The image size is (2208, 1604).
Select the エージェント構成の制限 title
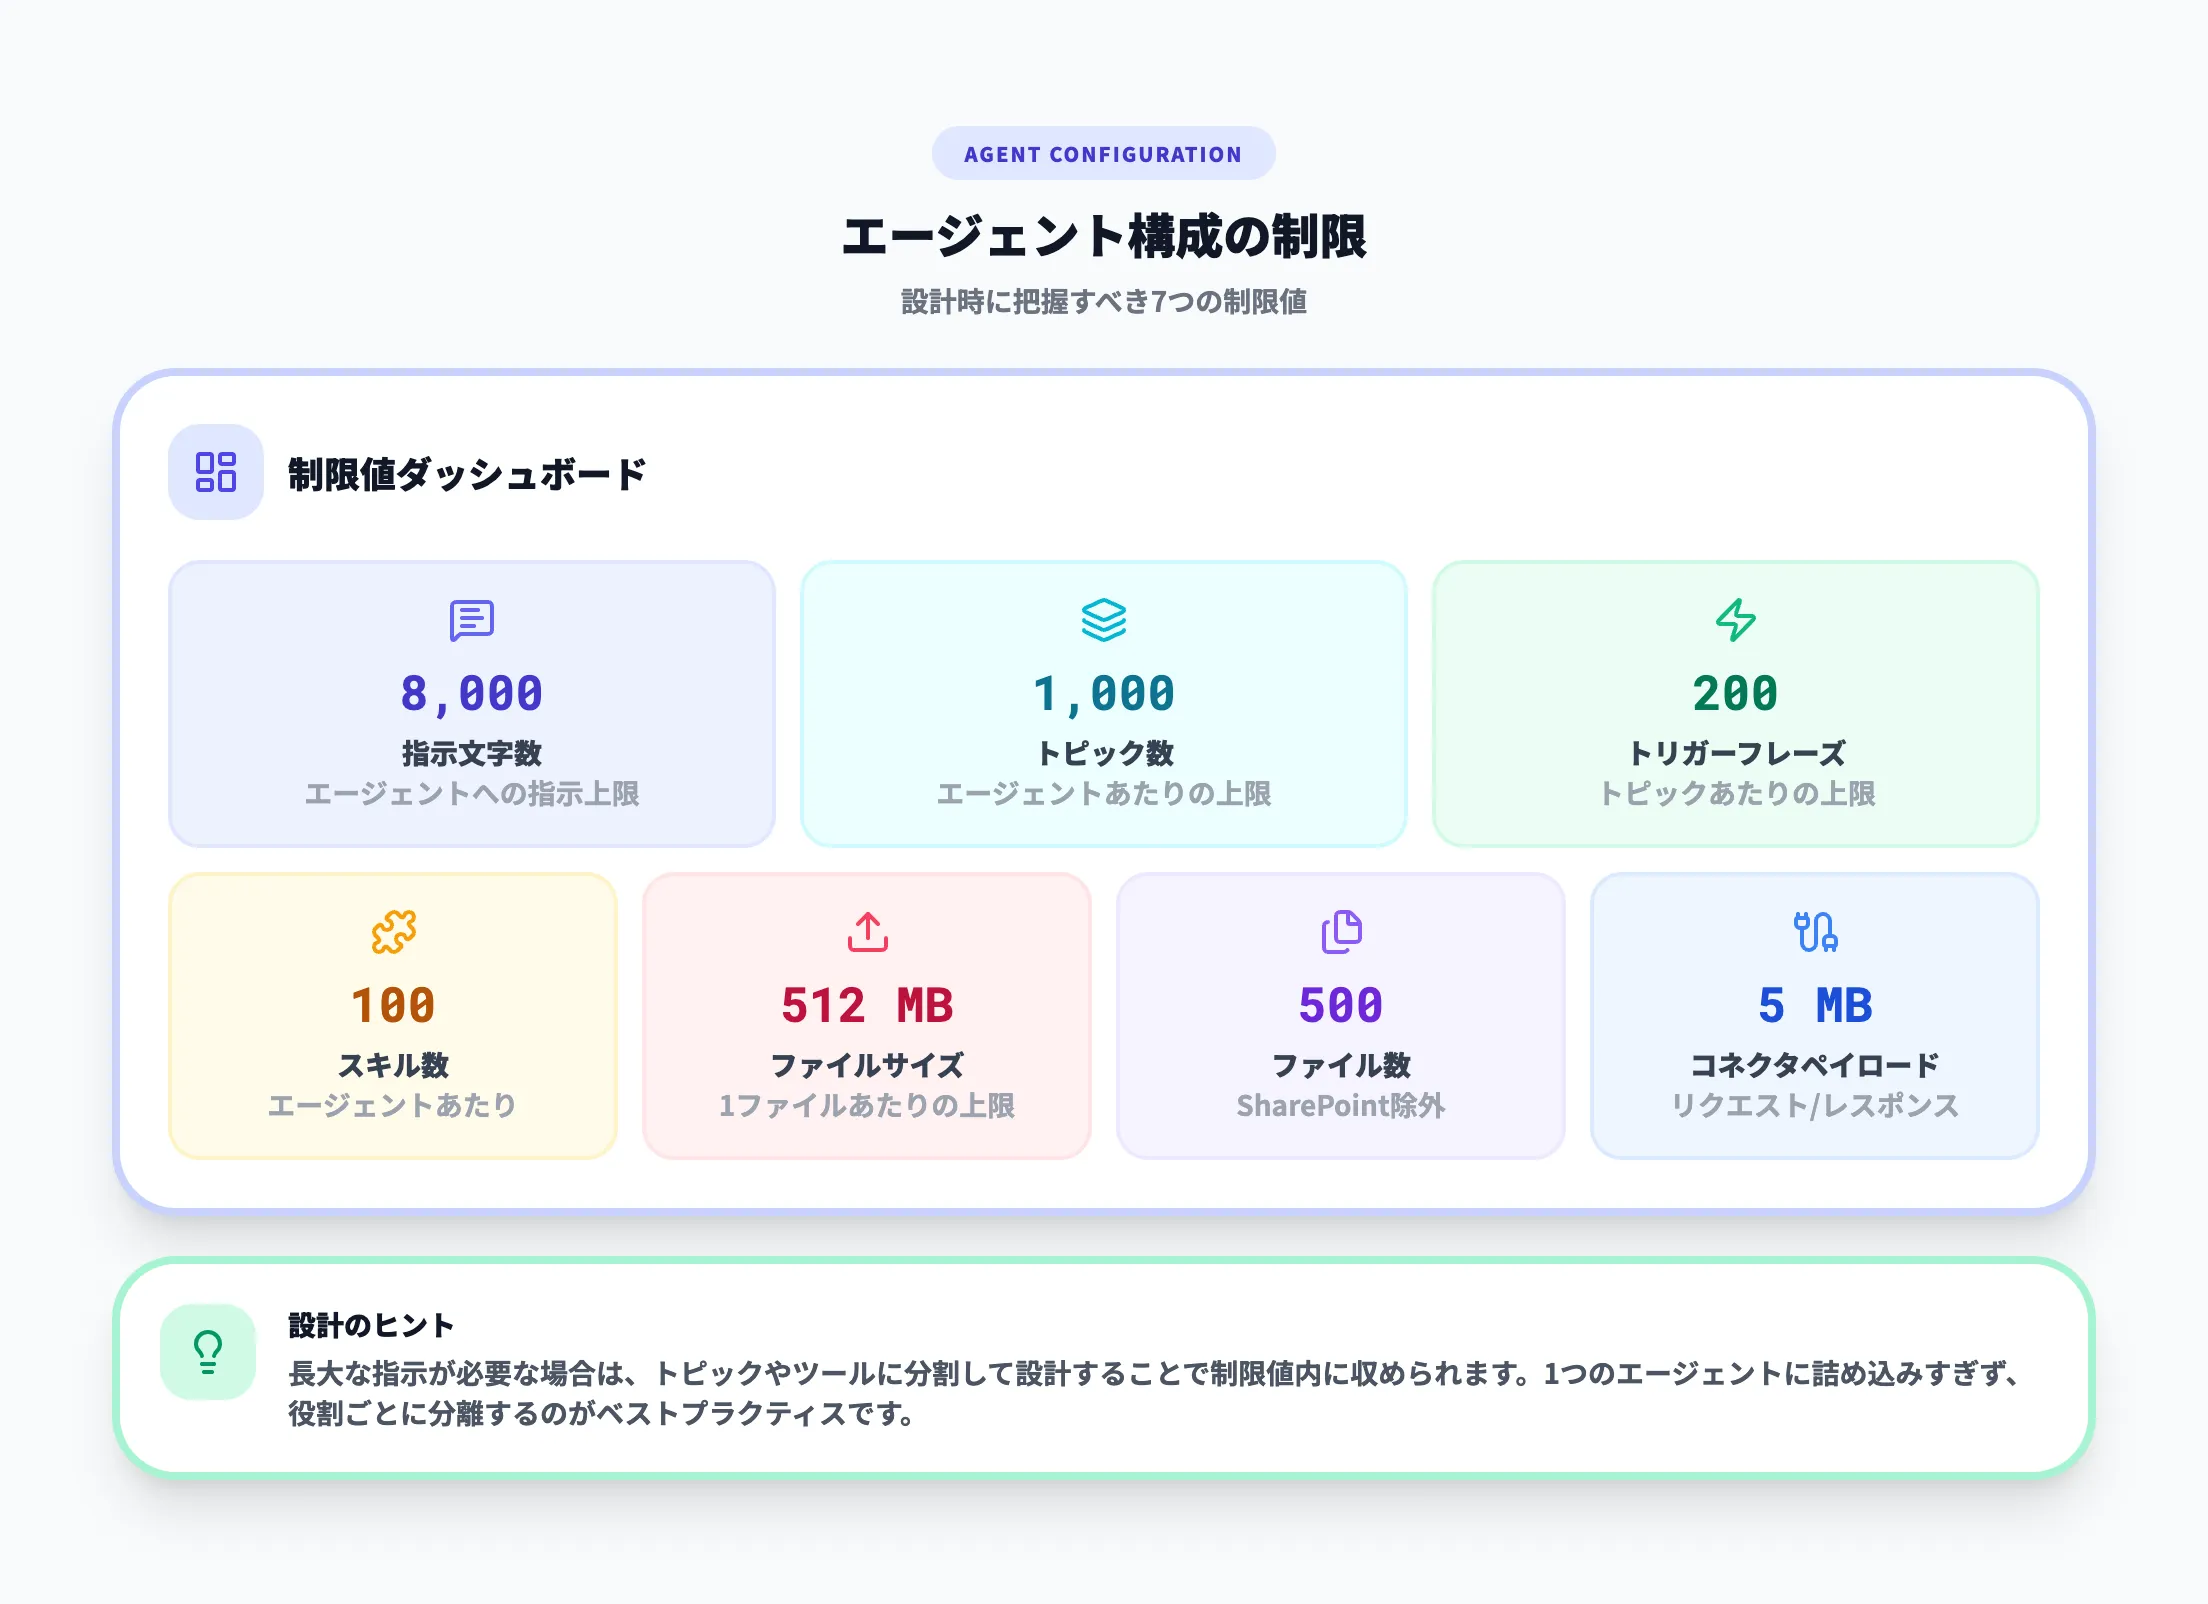click(1103, 236)
